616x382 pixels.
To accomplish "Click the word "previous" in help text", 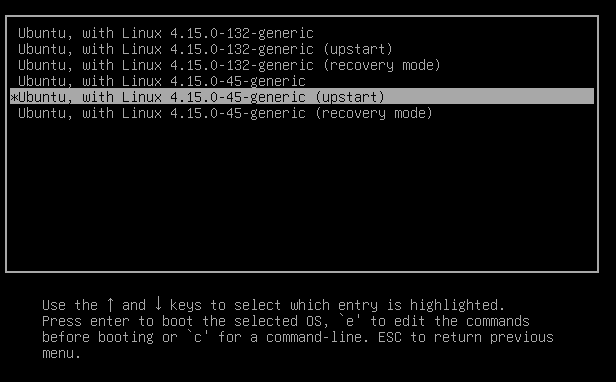I will (x=522, y=337).
